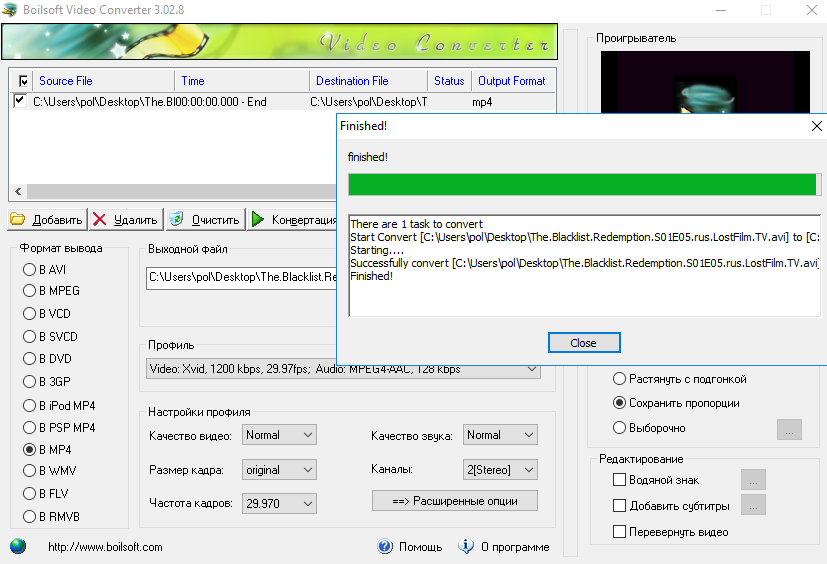Open Размер кадра dropdown
Viewport: 827px width, 564px height.
(279, 470)
